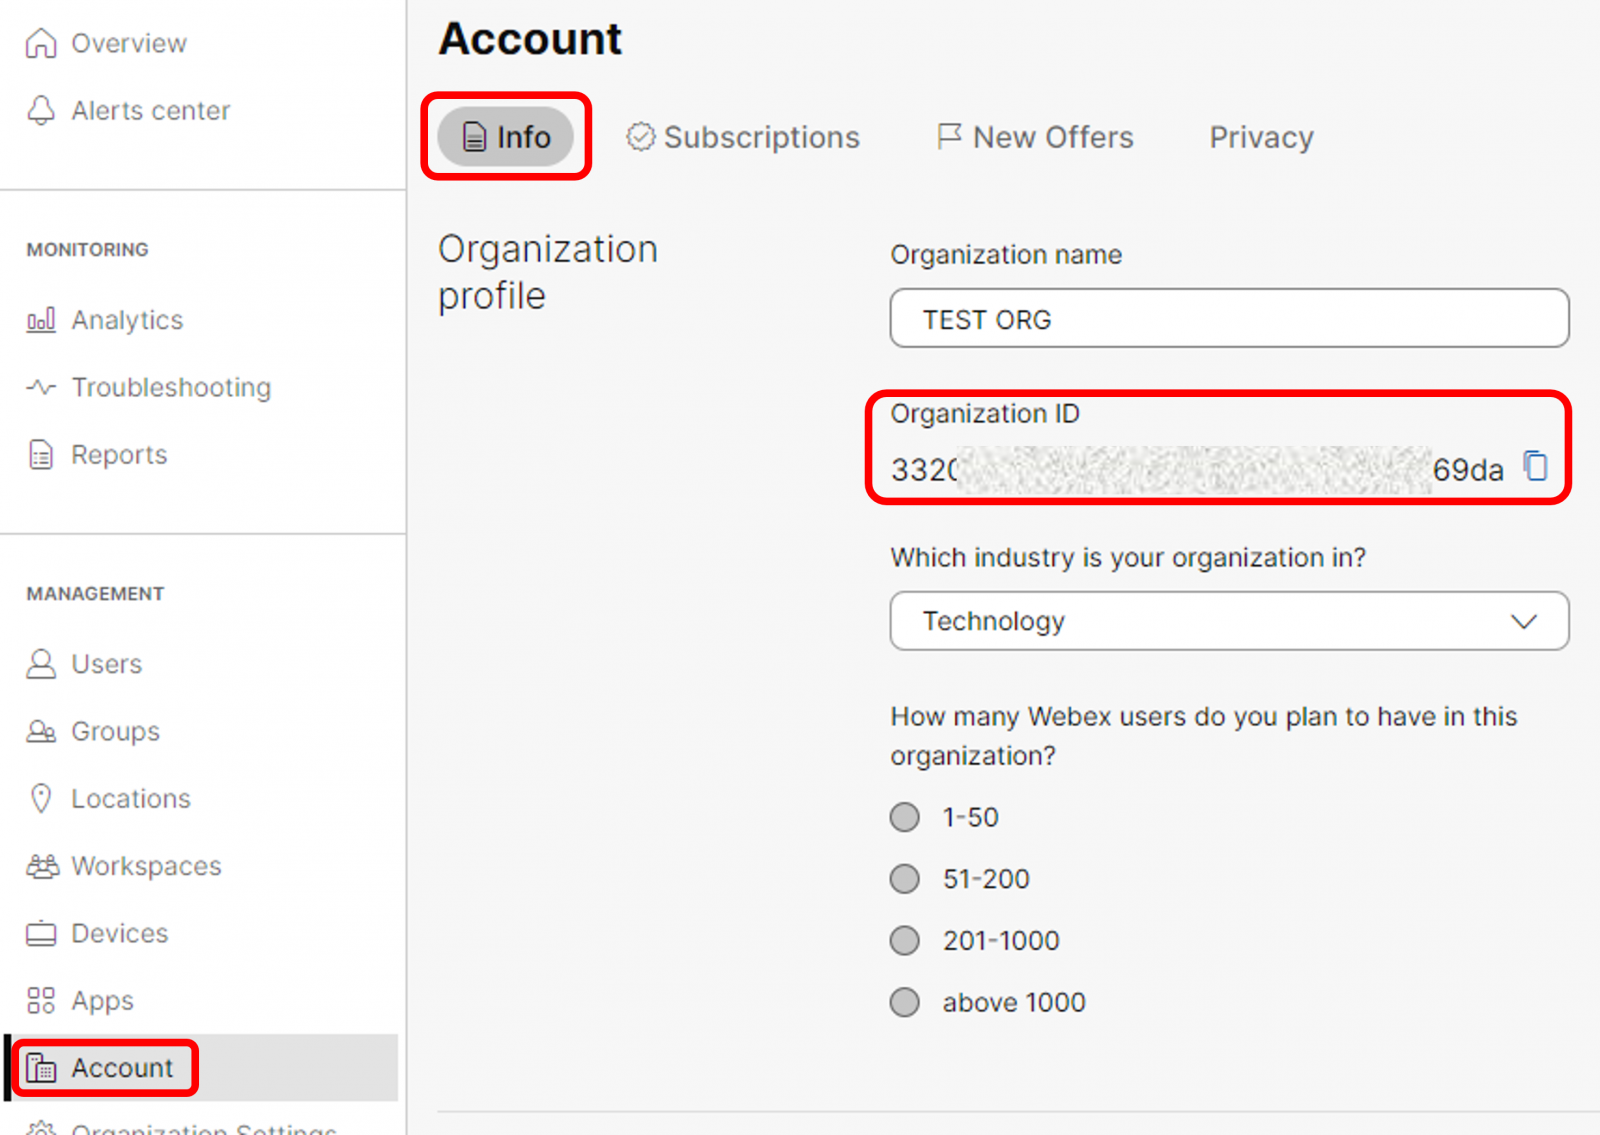
Task: Click the Reports document icon
Action: [41, 455]
